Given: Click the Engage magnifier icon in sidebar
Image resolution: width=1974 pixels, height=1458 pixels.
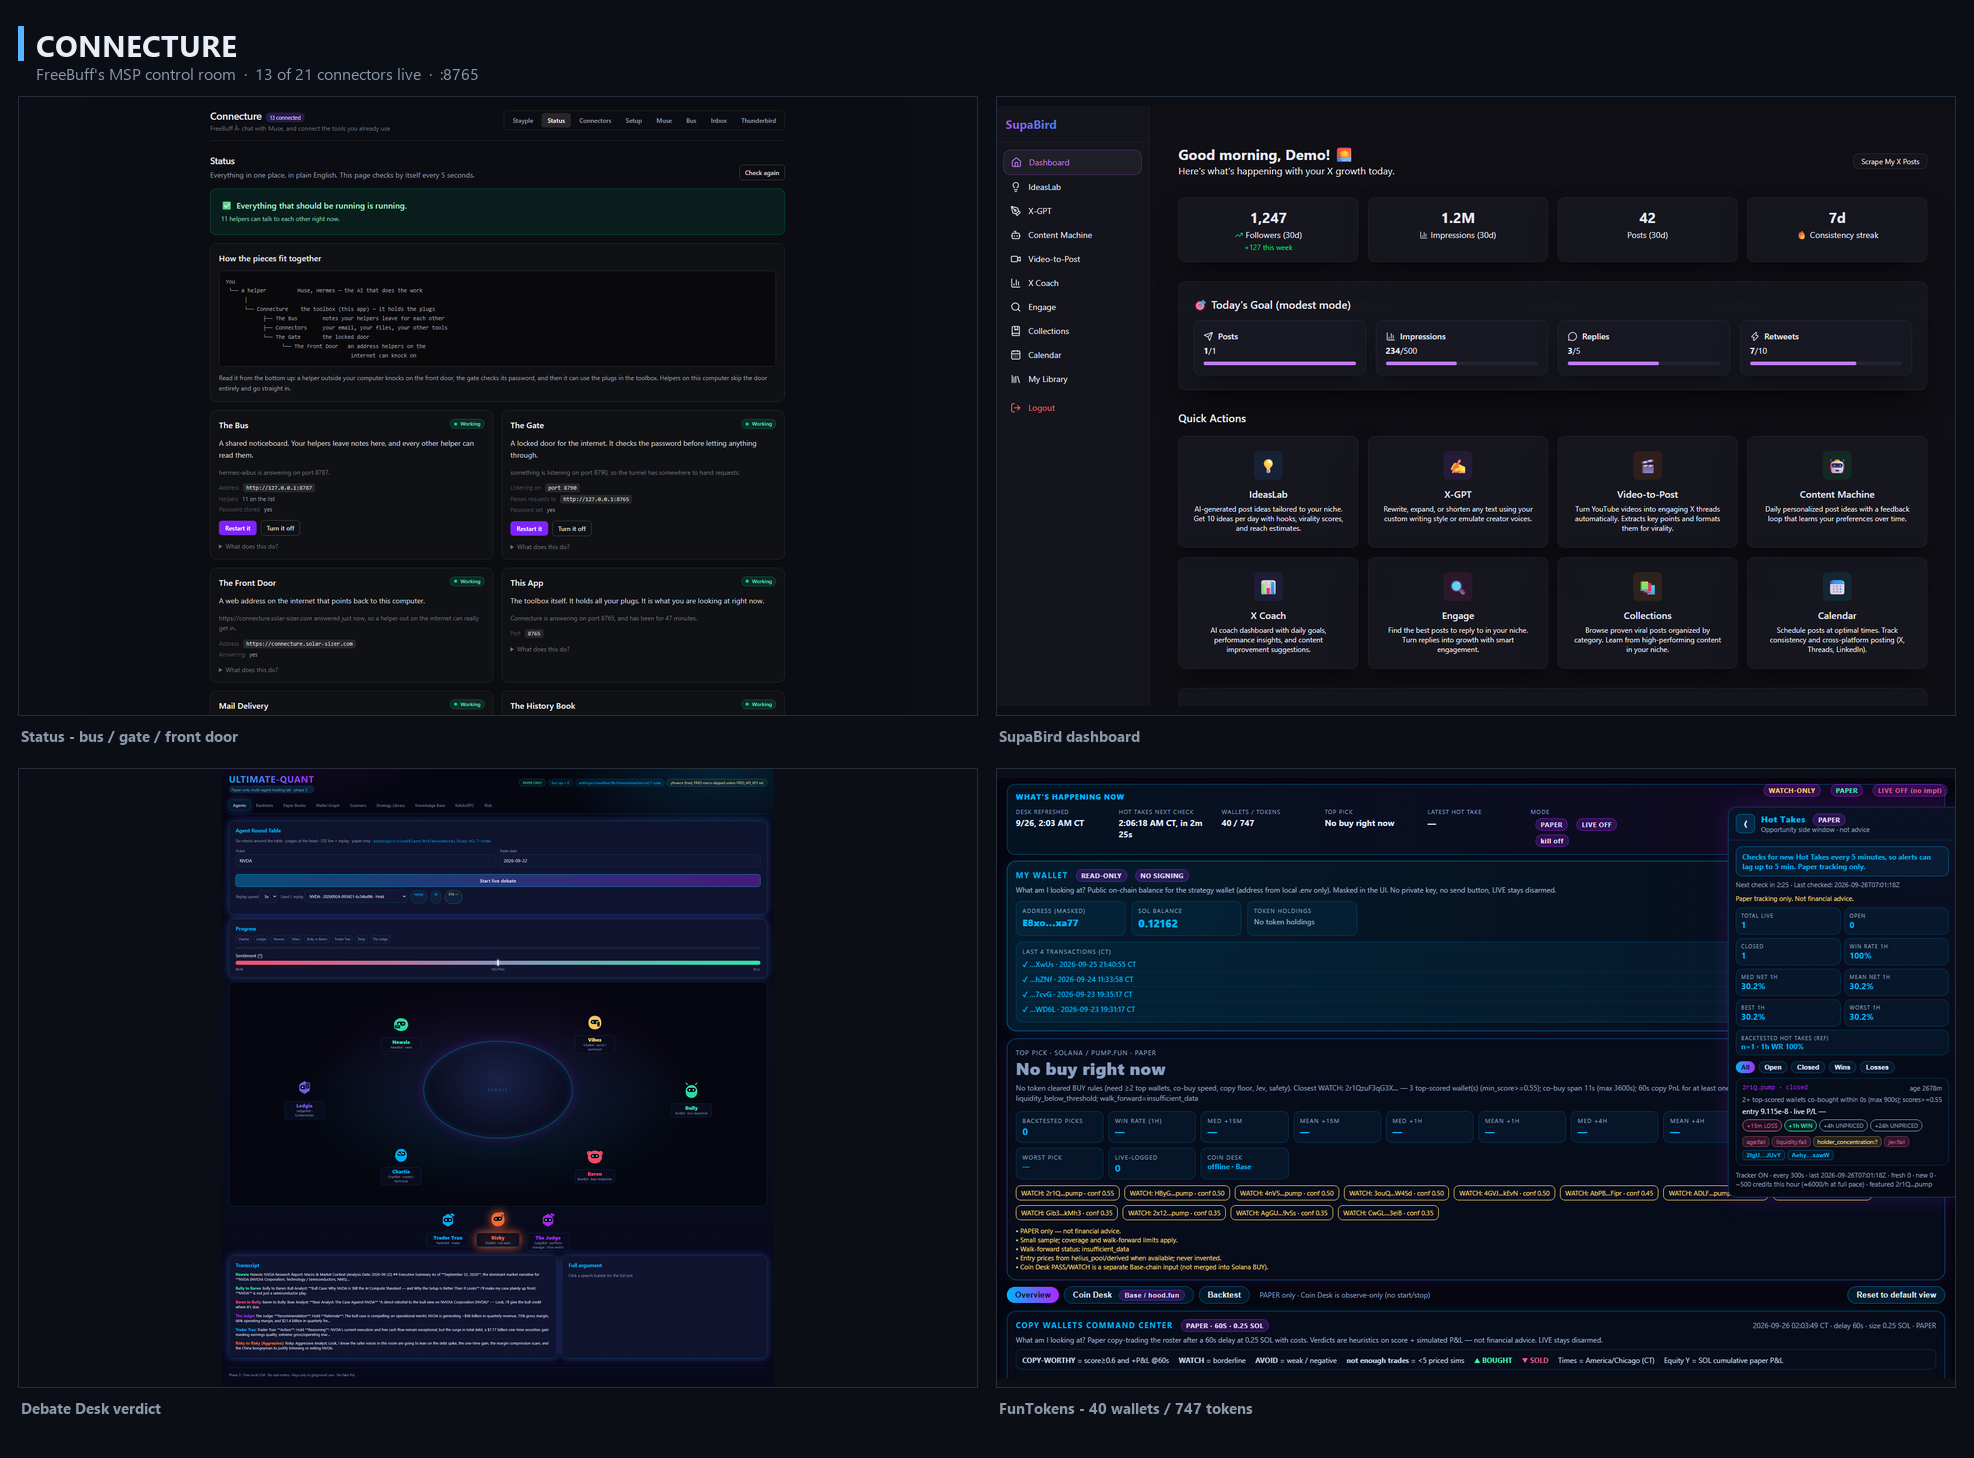Looking at the screenshot, I should tap(1016, 307).
